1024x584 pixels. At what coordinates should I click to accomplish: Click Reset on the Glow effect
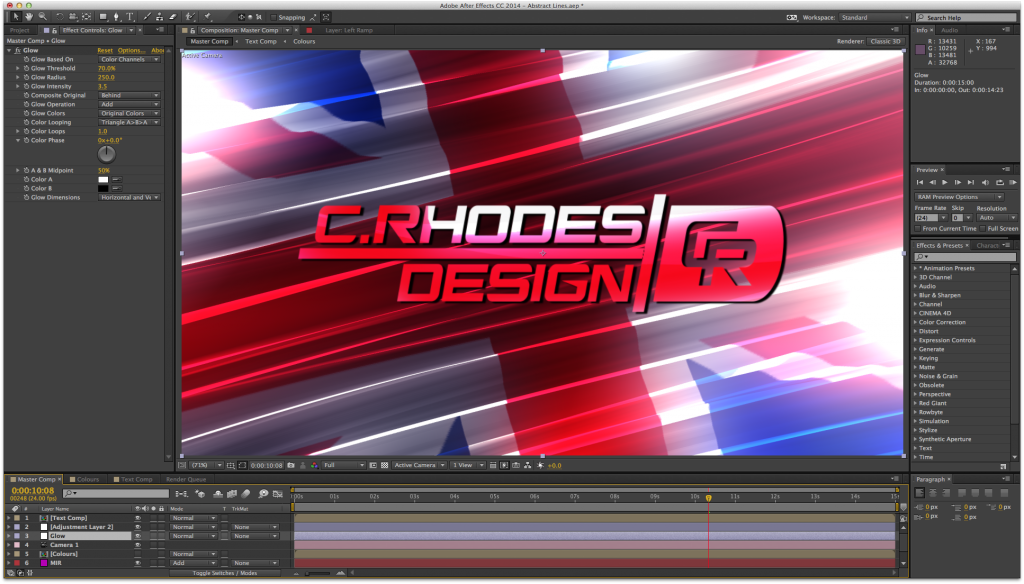(105, 50)
